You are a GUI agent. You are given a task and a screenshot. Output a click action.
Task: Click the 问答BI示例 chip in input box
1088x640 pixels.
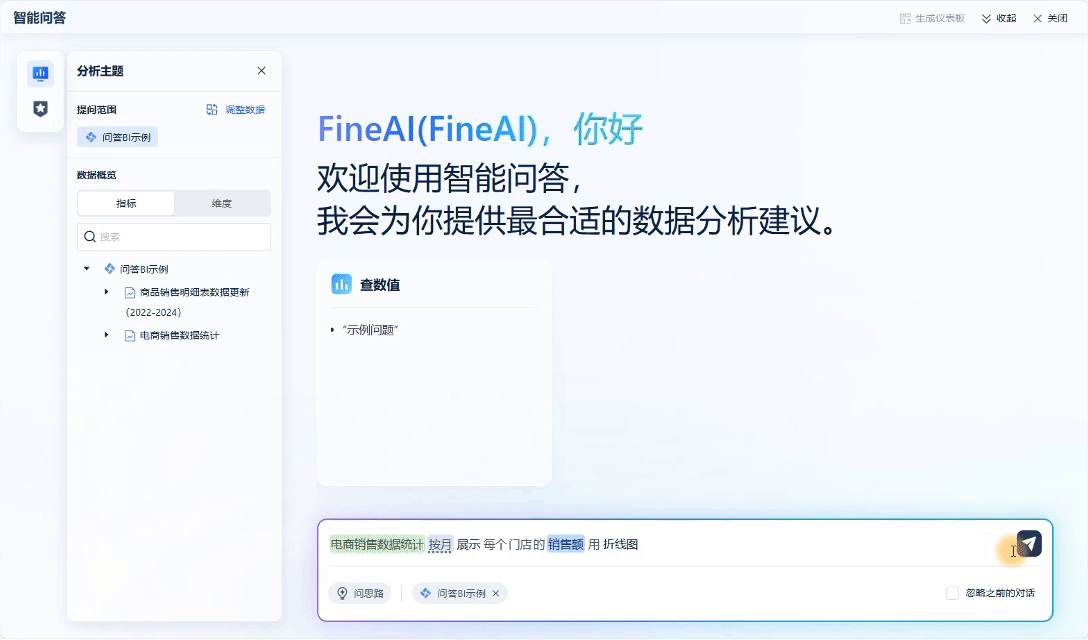click(460, 593)
